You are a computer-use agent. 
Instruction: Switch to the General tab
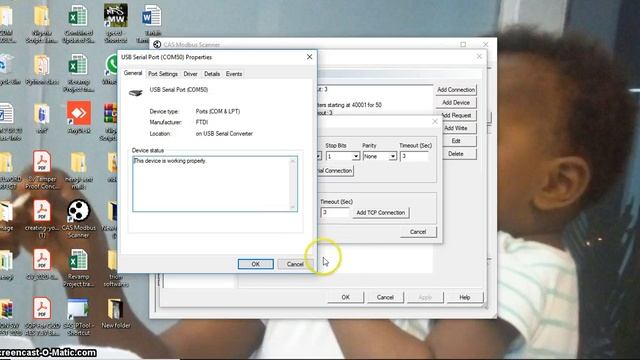point(133,73)
